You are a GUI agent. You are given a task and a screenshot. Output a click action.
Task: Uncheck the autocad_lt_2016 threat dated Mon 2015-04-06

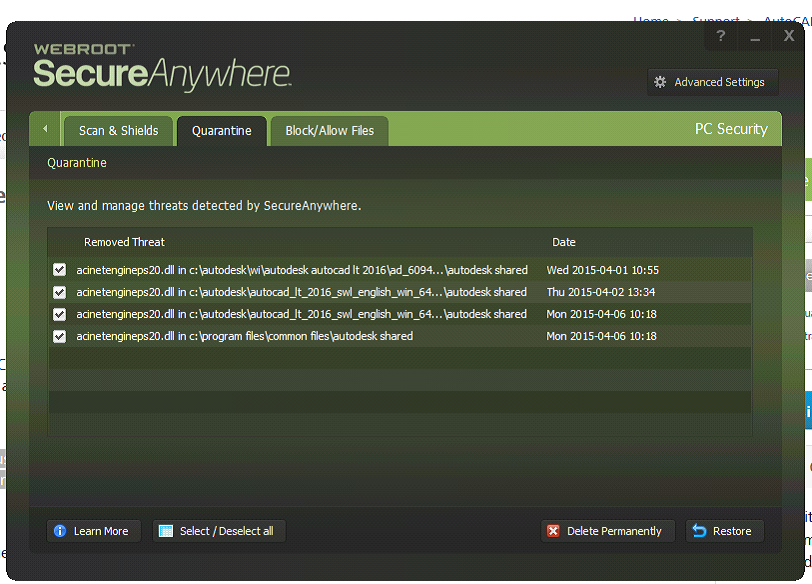click(x=60, y=314)
